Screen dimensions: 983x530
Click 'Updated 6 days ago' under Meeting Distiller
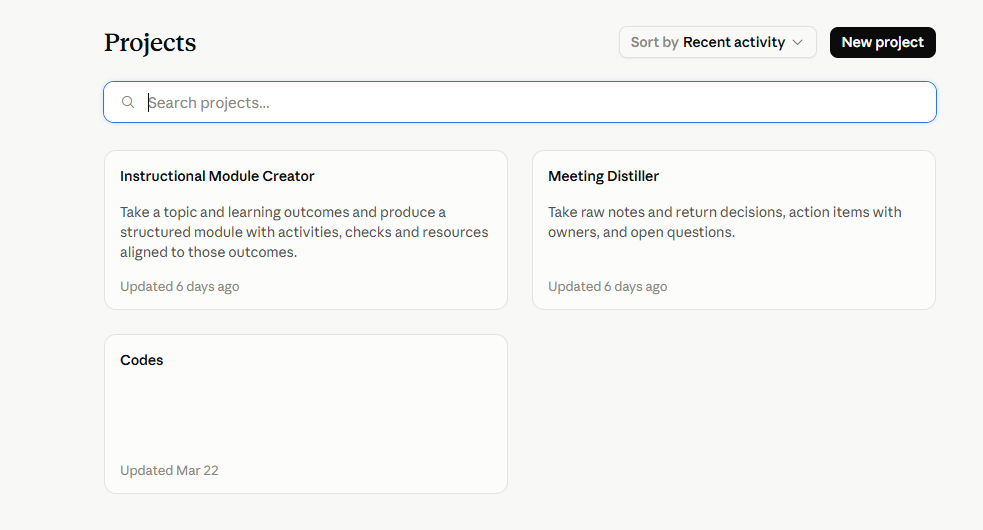607,287
